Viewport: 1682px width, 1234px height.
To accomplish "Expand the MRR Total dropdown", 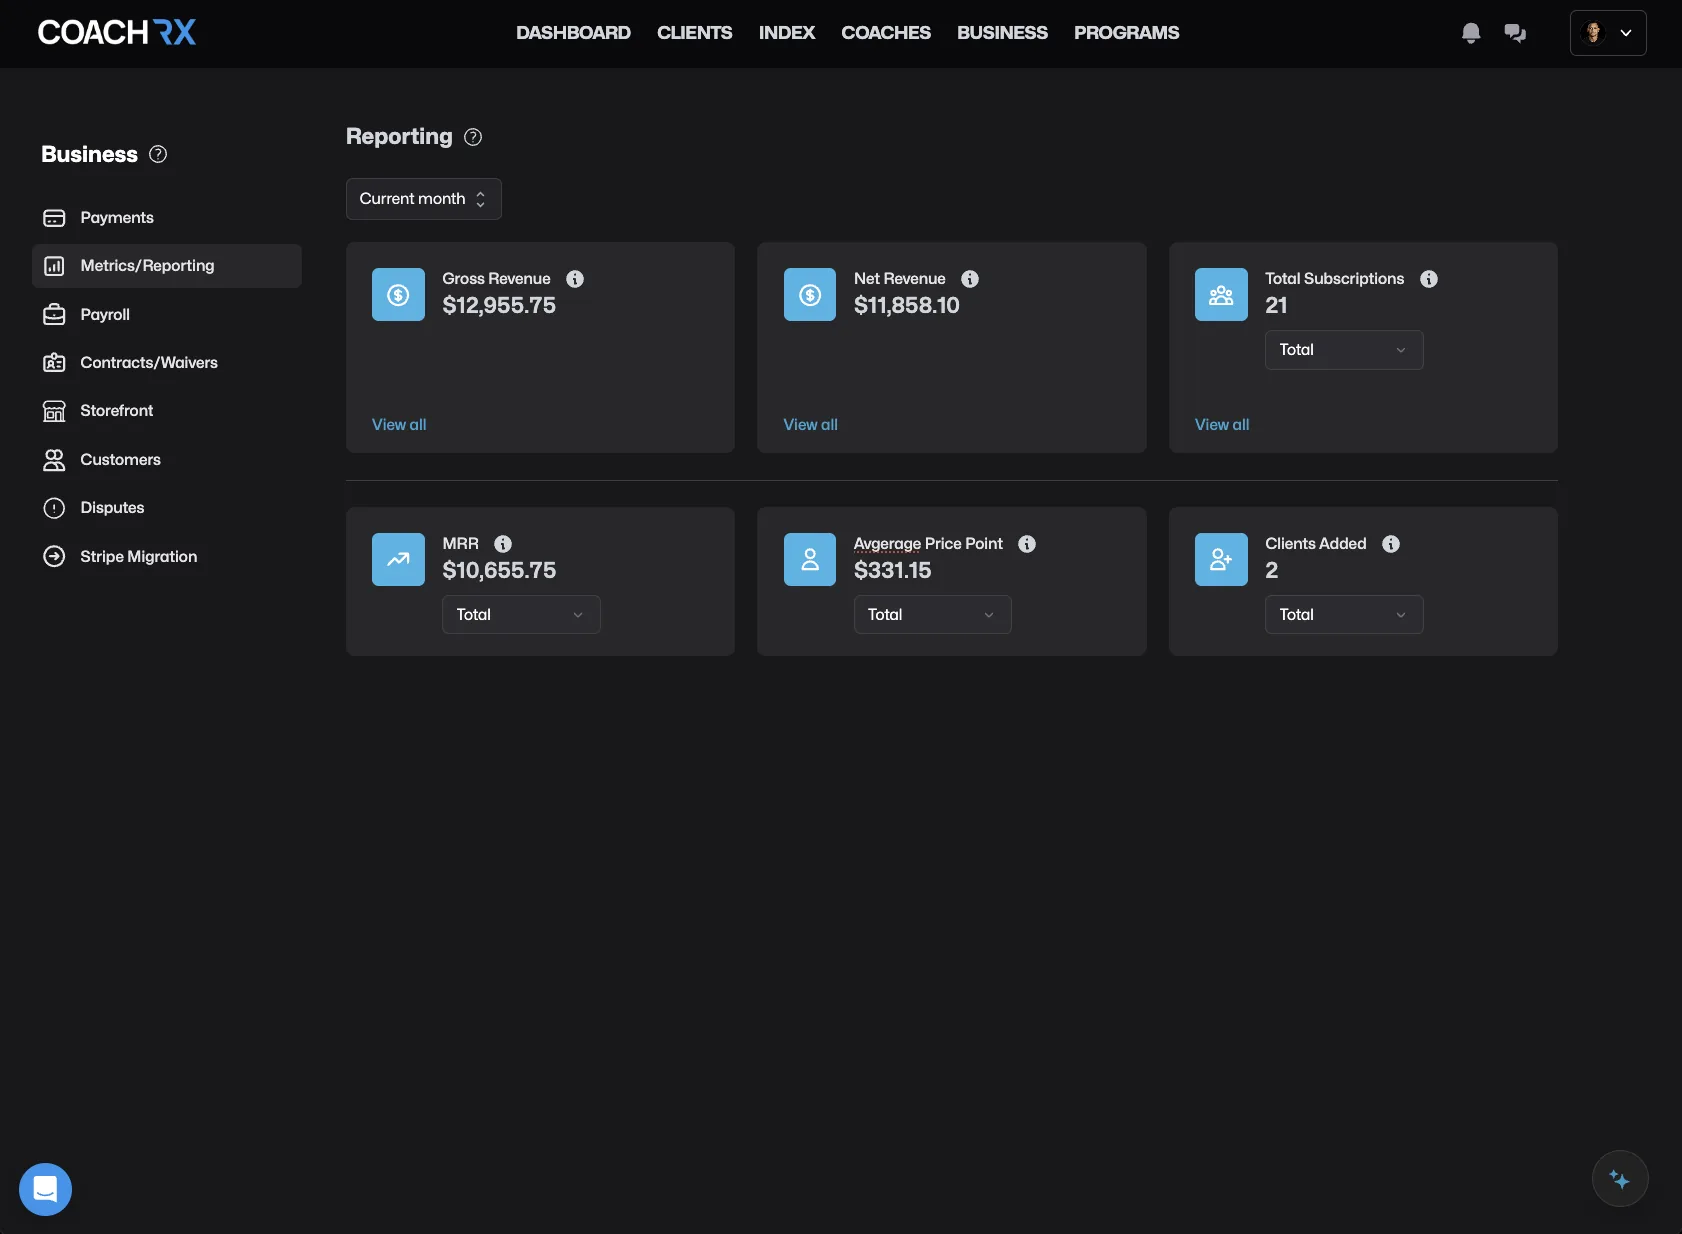I will click(x=521, y=615).
